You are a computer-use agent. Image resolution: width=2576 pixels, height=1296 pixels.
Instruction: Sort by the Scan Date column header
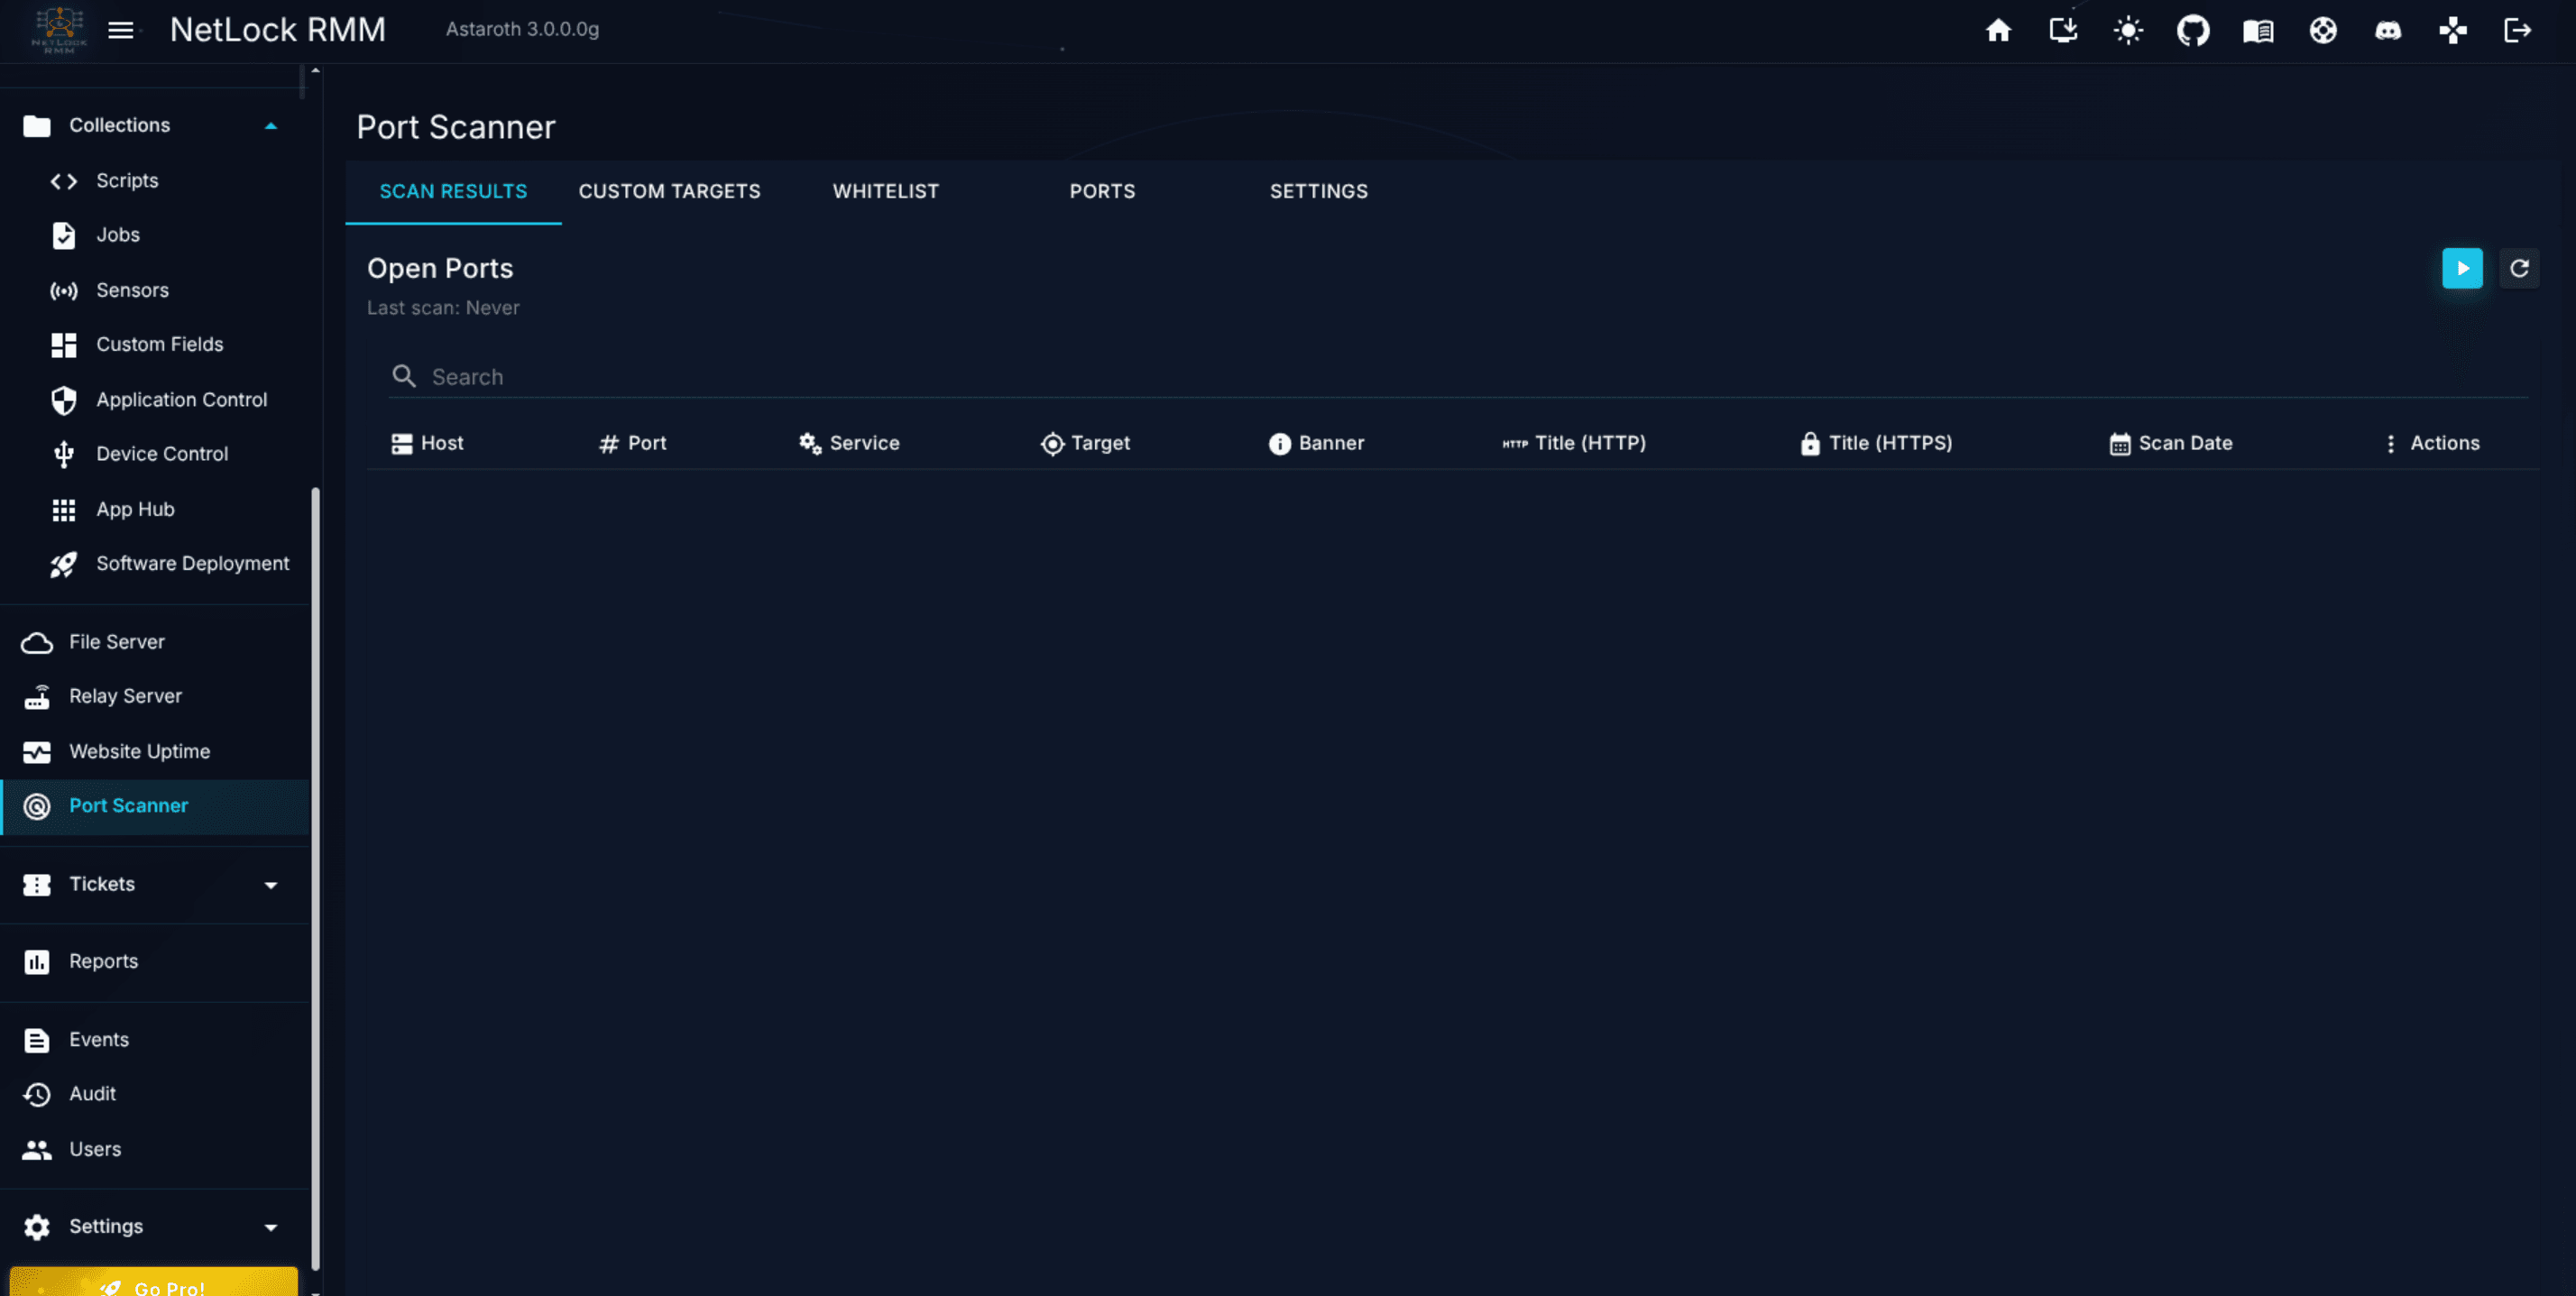[2171, 443]
